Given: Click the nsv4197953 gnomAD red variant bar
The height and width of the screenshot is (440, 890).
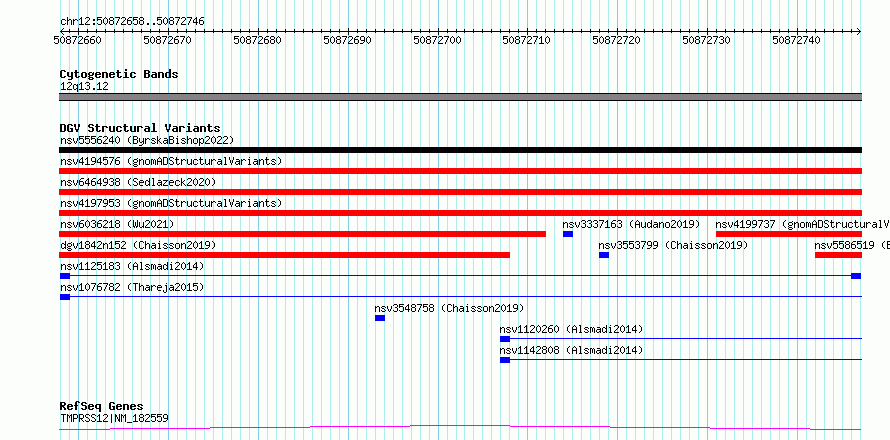Looking at the screenshot, I should [x=460, y=213].
